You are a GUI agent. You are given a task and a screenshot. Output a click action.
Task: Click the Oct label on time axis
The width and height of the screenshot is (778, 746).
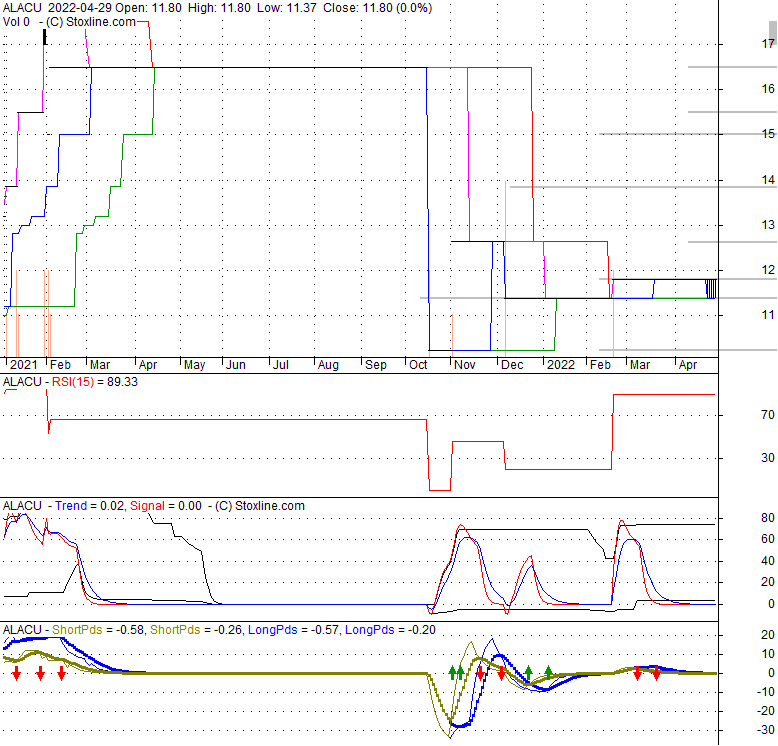click(x=418, y=365)
